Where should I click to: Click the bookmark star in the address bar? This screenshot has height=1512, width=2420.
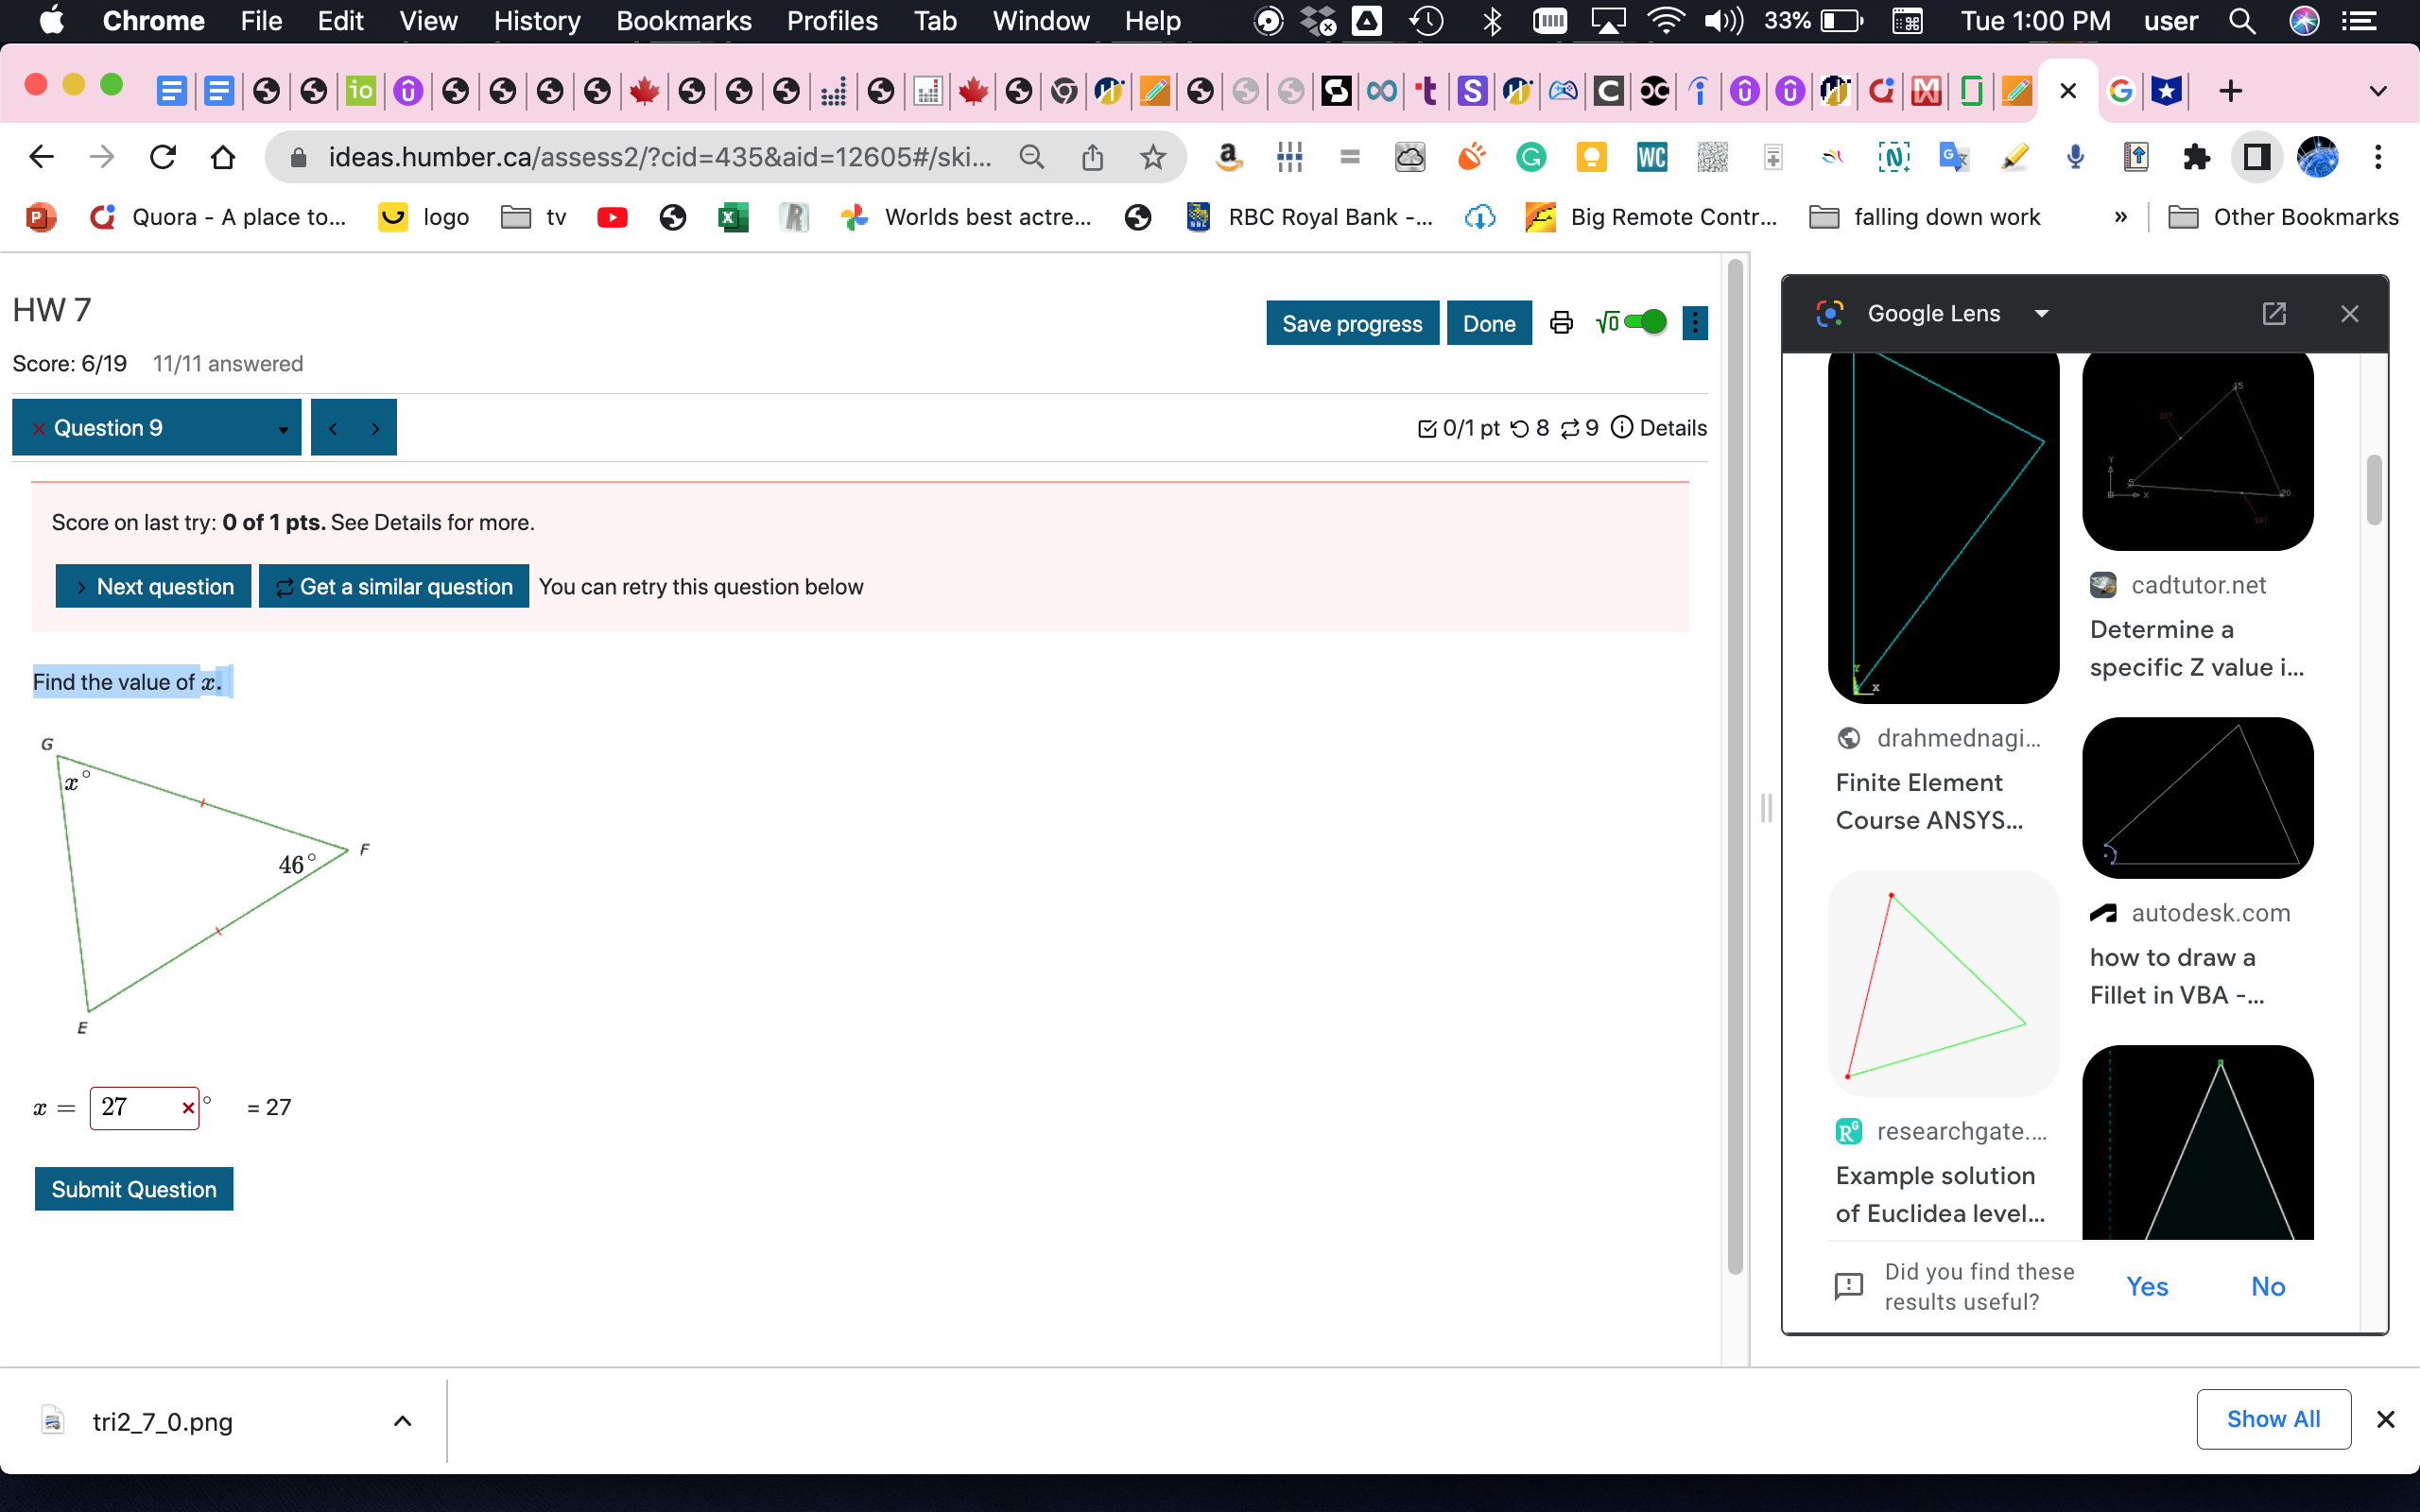pyautogui.click(x=1154, y=156)
